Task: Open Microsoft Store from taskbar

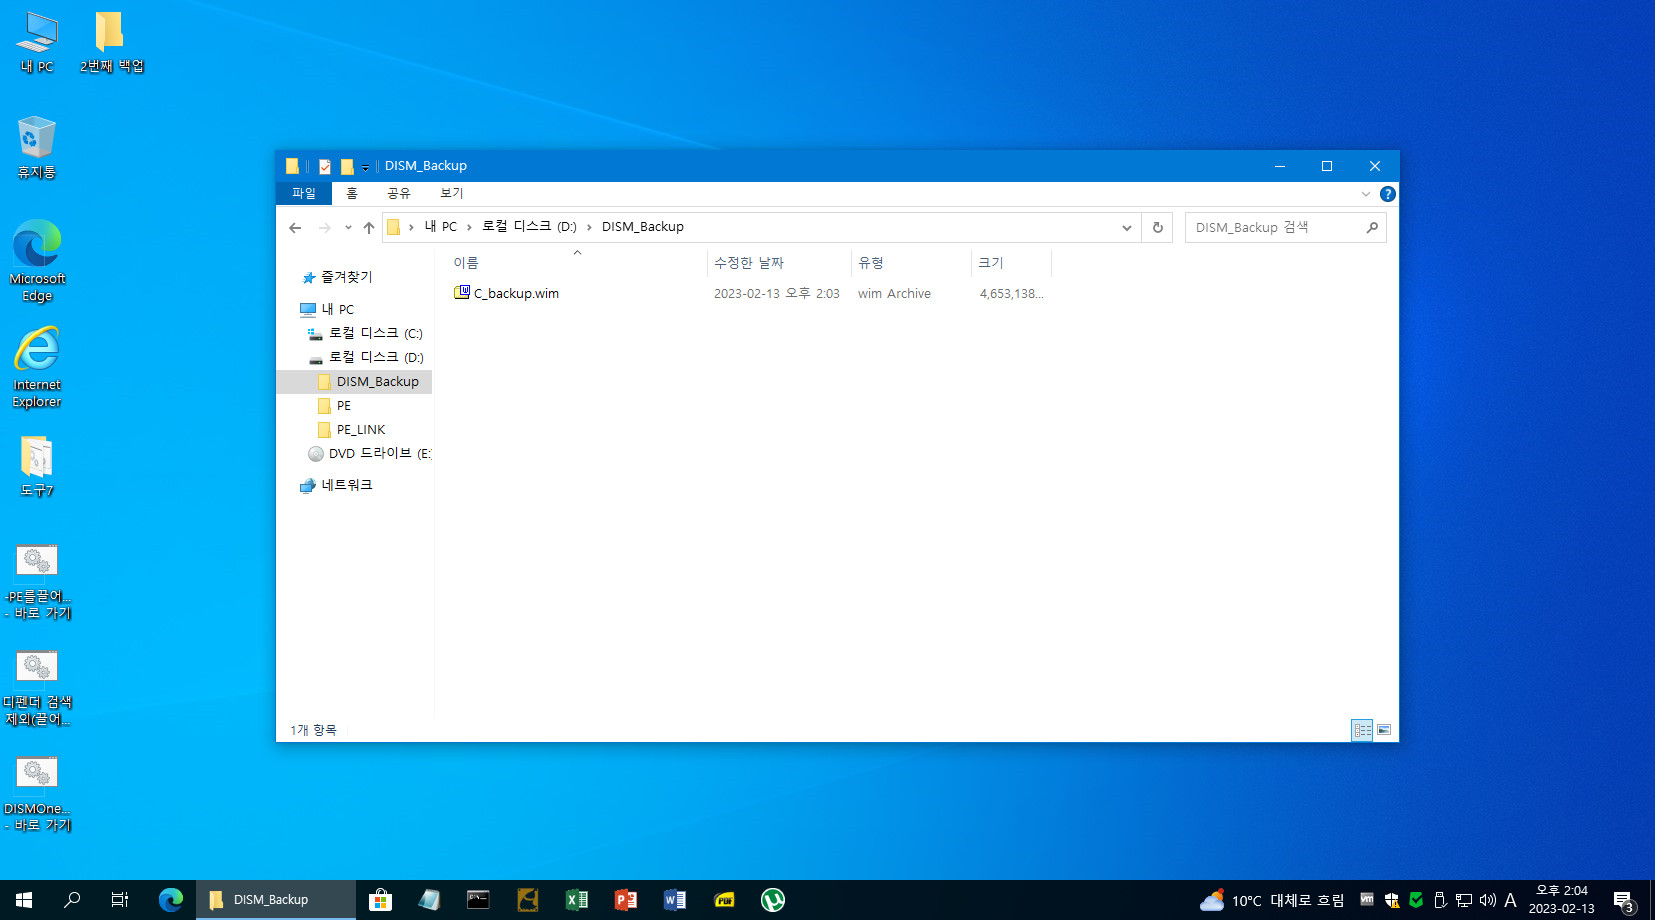Action: pos(380,900)
